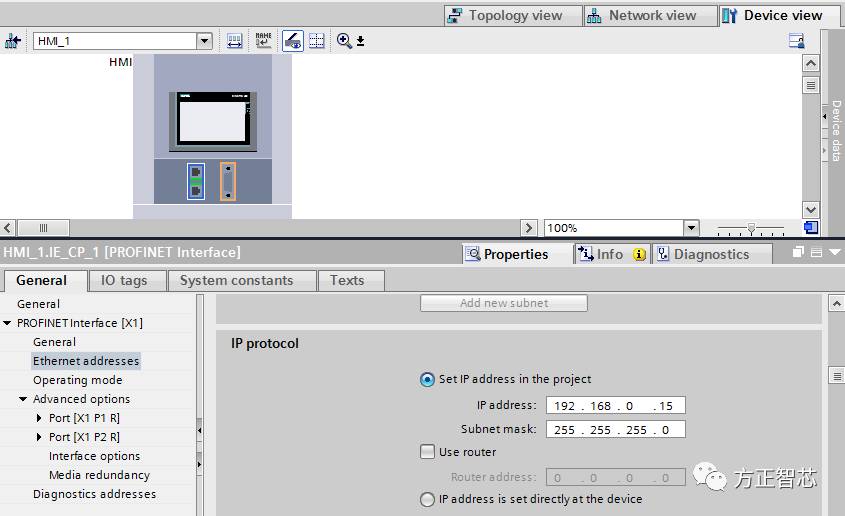Click the overview navigation icon at bottom right

(811, 228)
